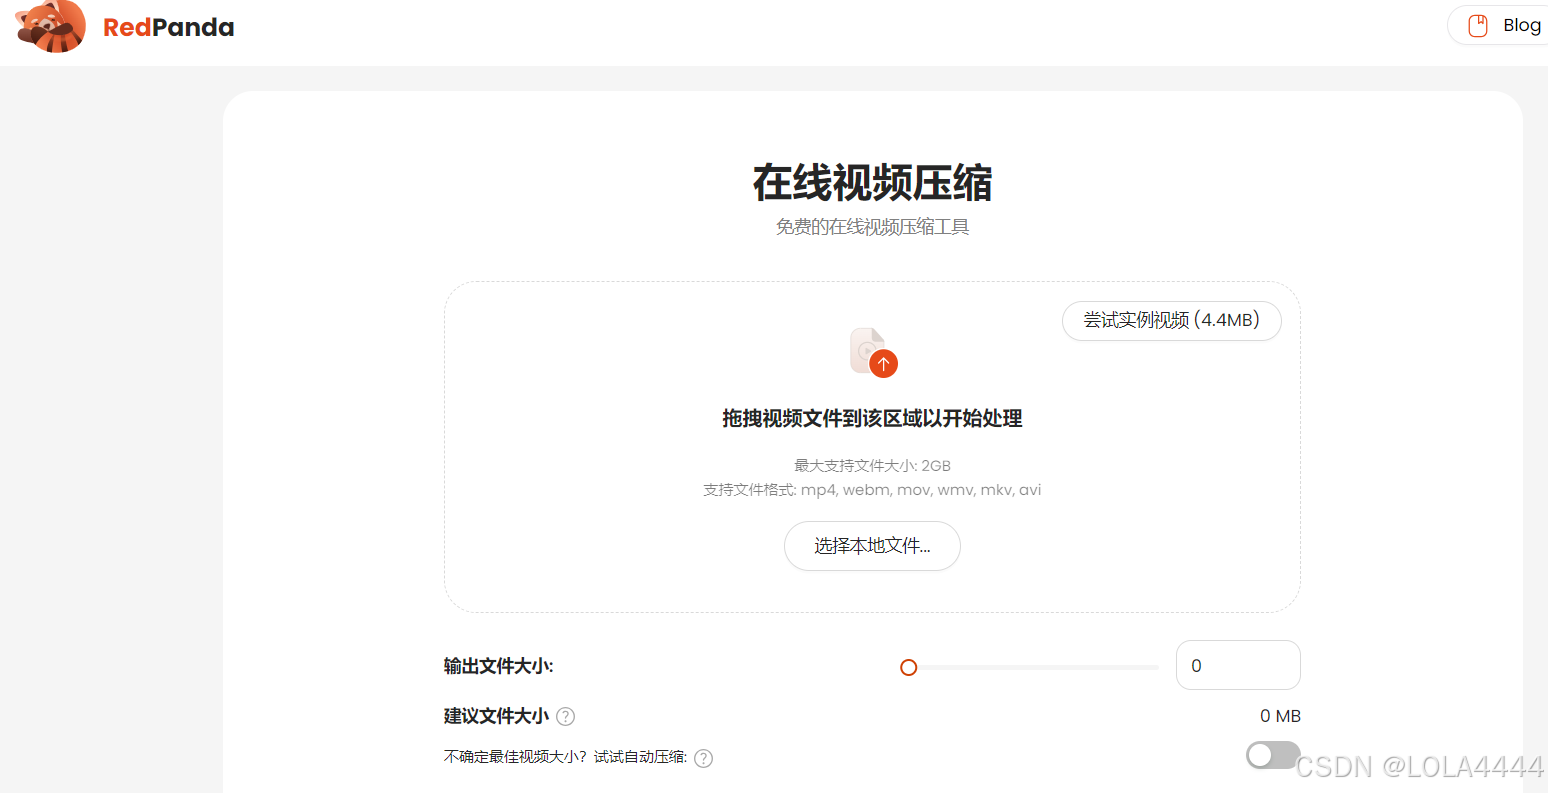Image resolution: width=1548 pixels, height=793 pixels.
Task: Open the Blog link
Action: [x=1498, y=25]
